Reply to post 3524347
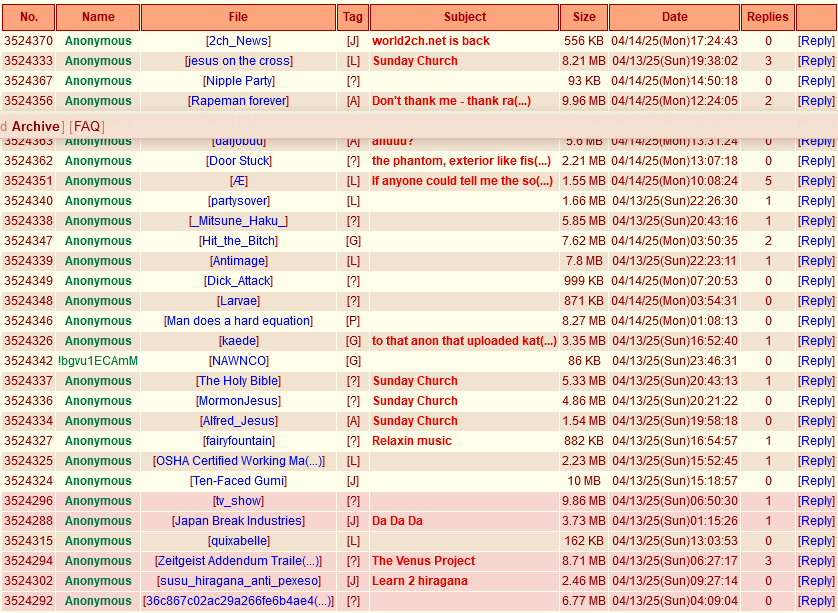The width and height of the screenshot is (838, 613). (816, 241)
